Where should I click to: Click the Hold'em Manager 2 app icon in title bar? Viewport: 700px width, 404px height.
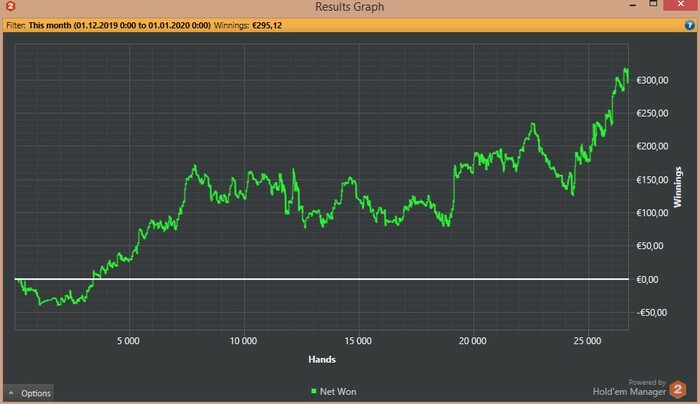tap(10, 6)
